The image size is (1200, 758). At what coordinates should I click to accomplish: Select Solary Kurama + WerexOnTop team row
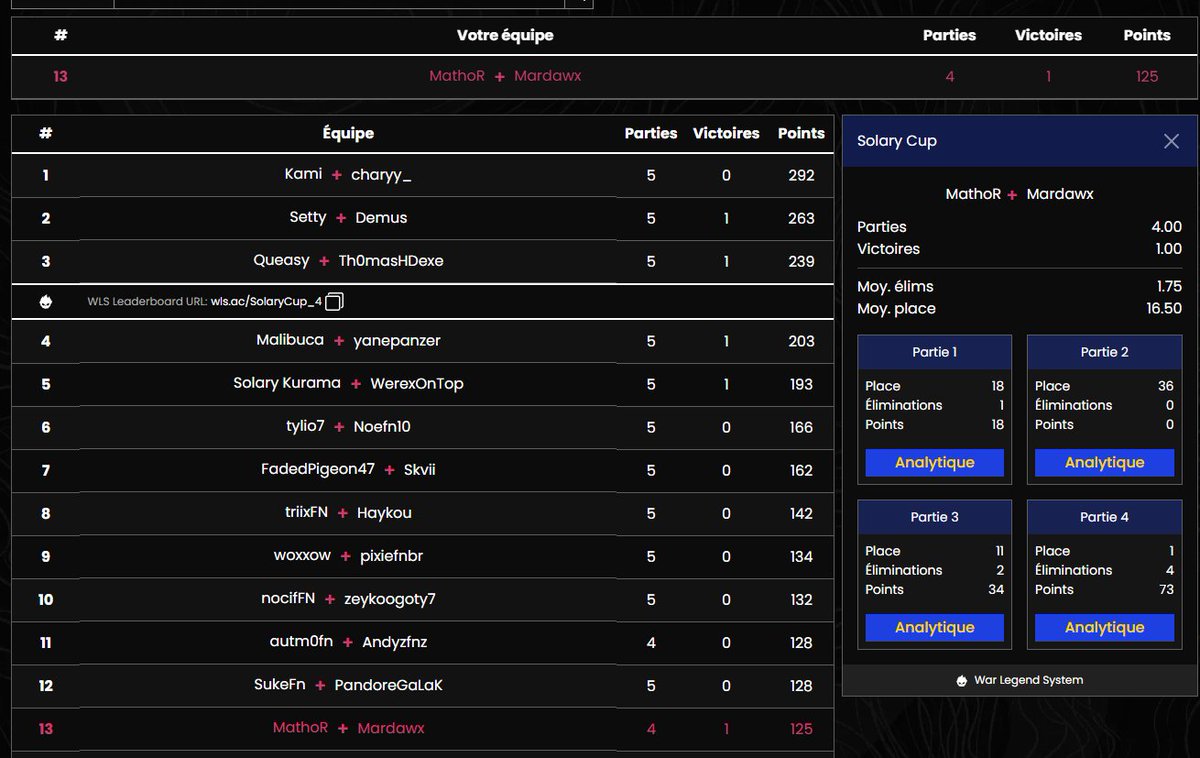click(422, 384)
